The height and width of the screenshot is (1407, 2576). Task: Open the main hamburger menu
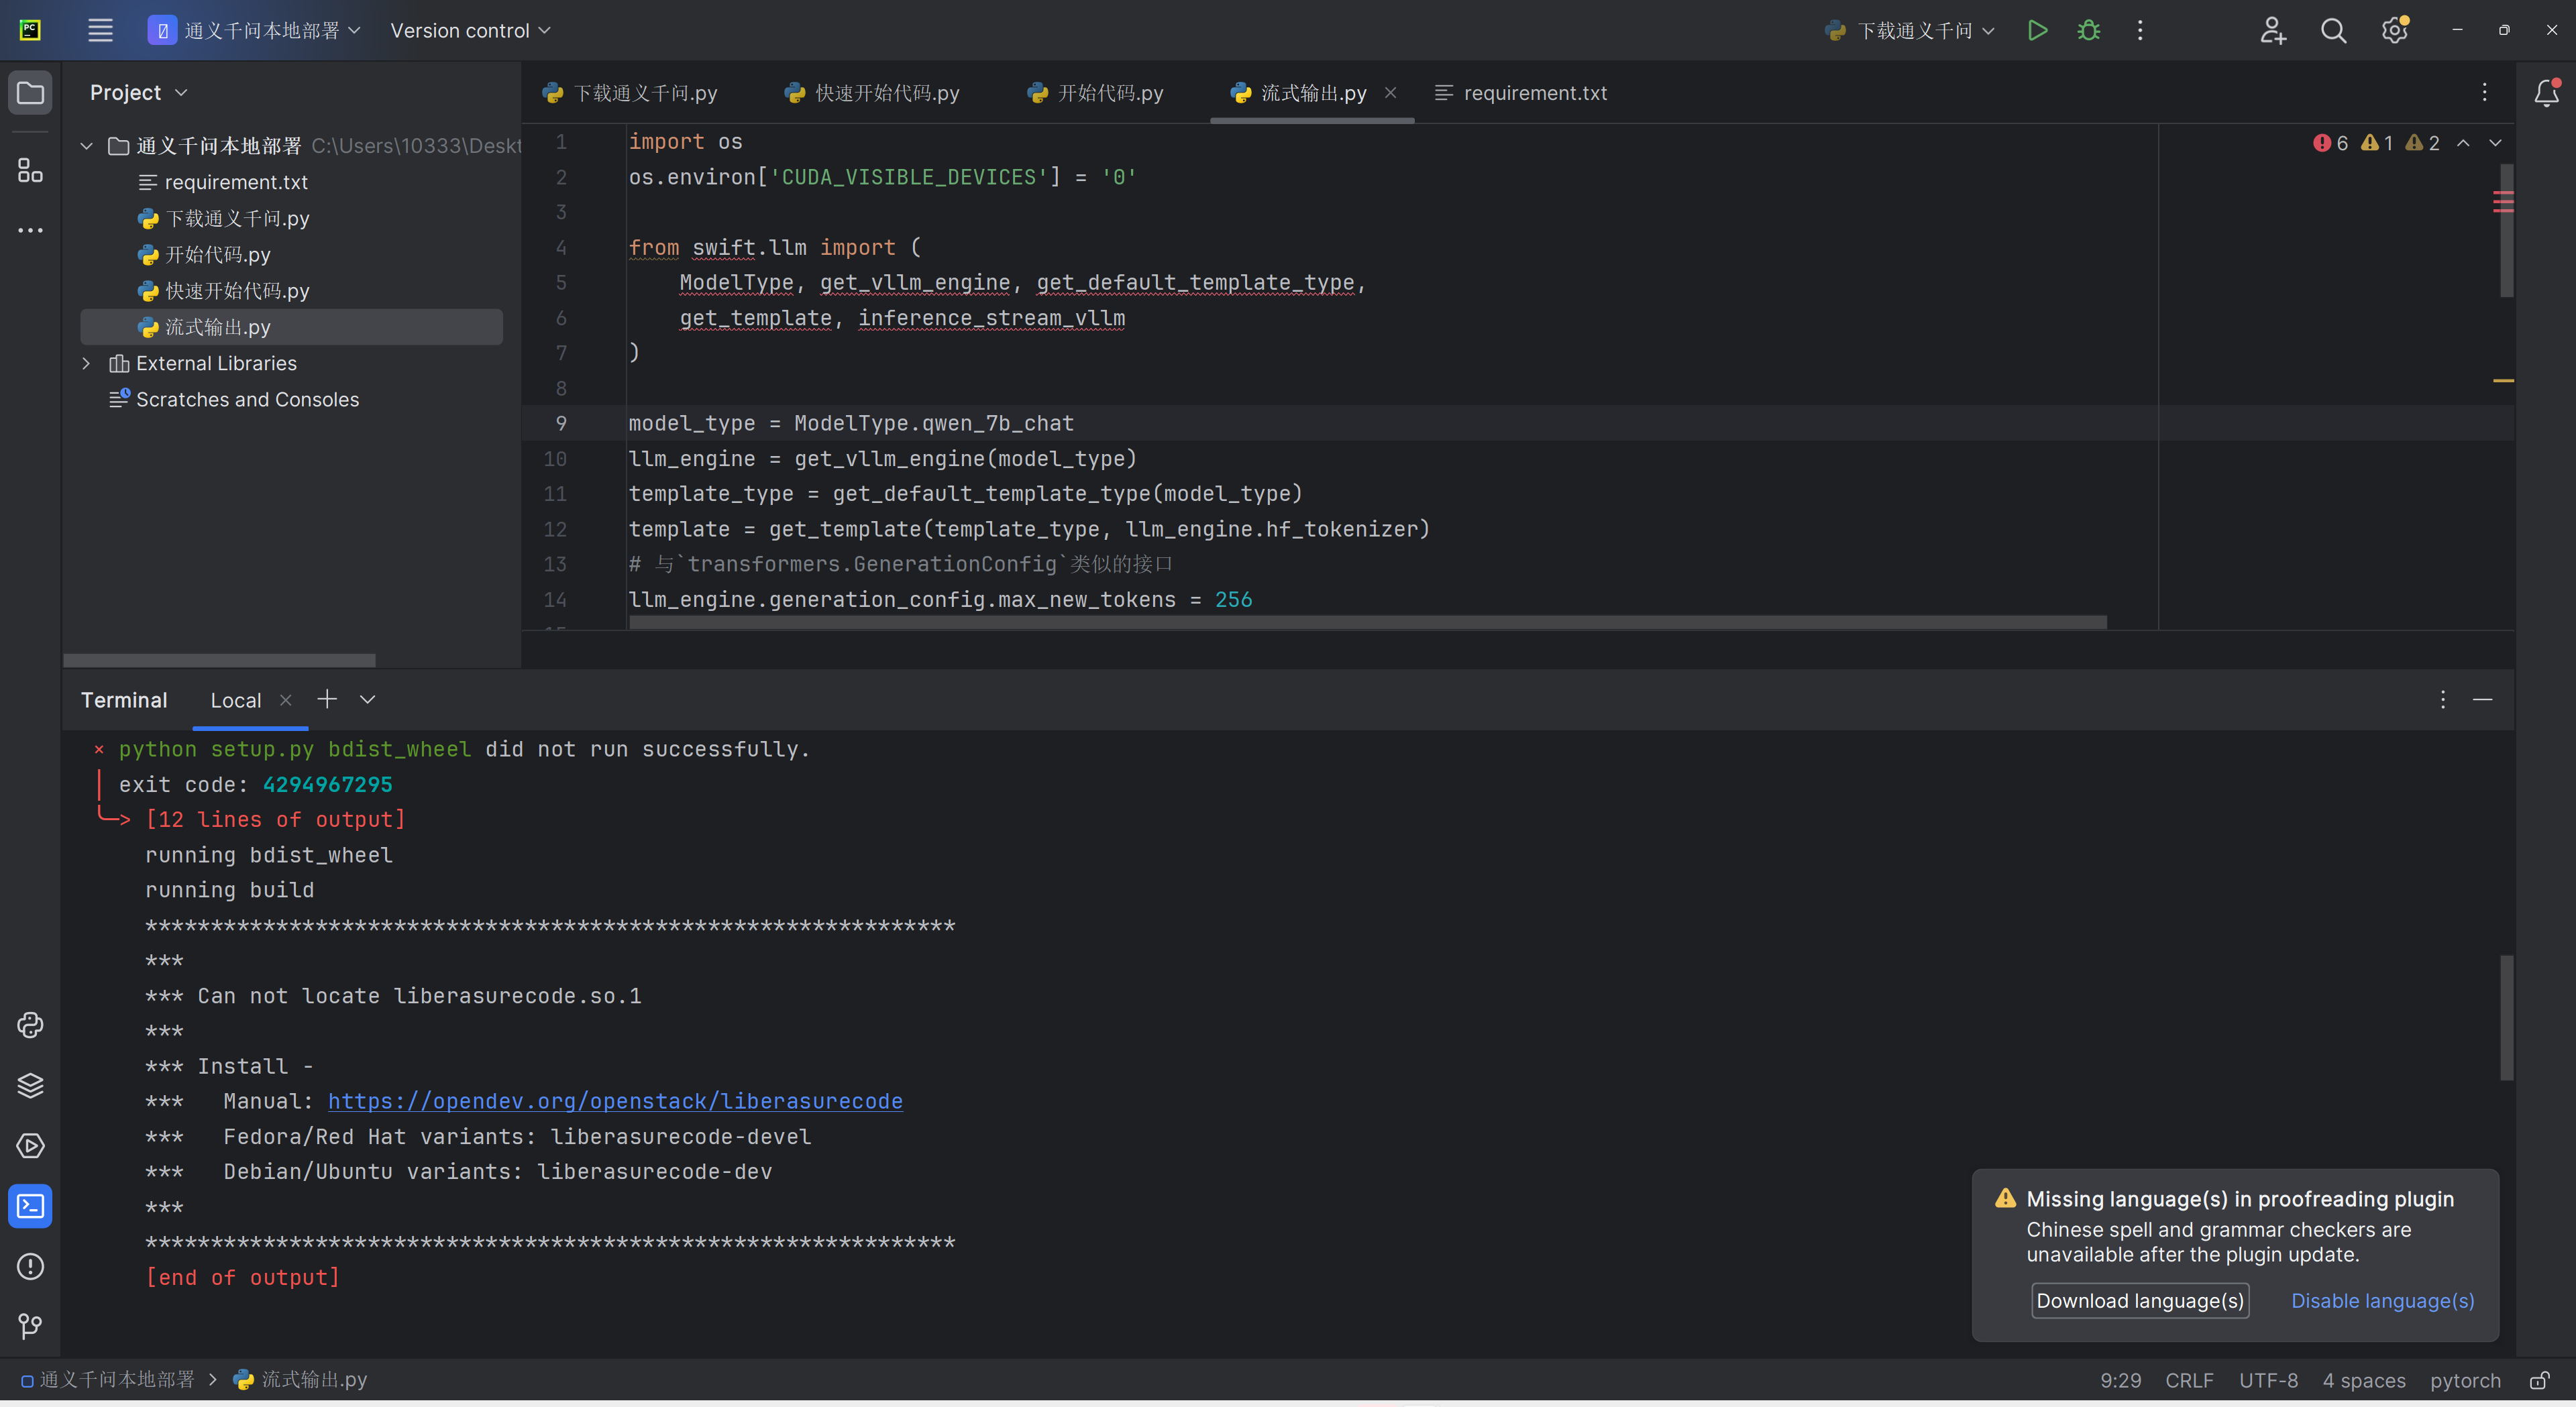tap(100, 30)
